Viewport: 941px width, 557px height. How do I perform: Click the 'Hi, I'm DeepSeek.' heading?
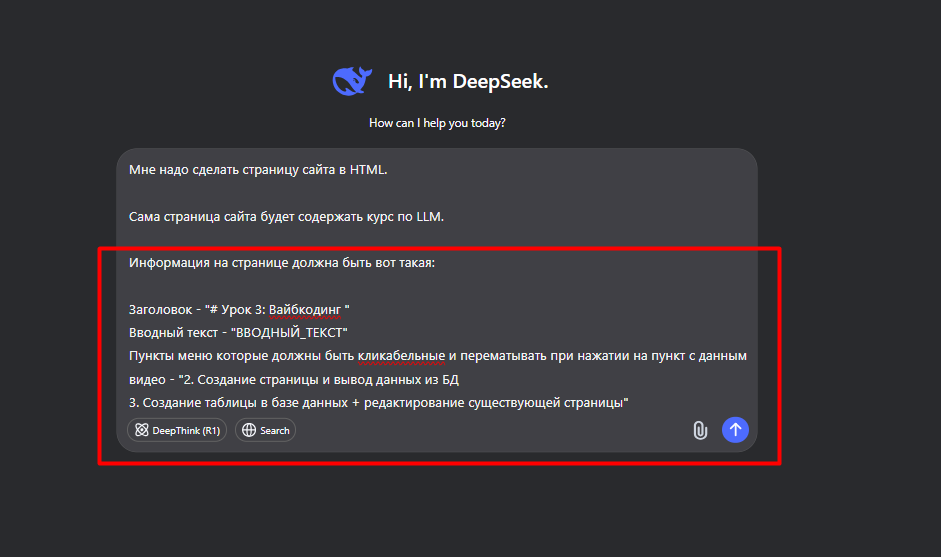pos(468,81)
